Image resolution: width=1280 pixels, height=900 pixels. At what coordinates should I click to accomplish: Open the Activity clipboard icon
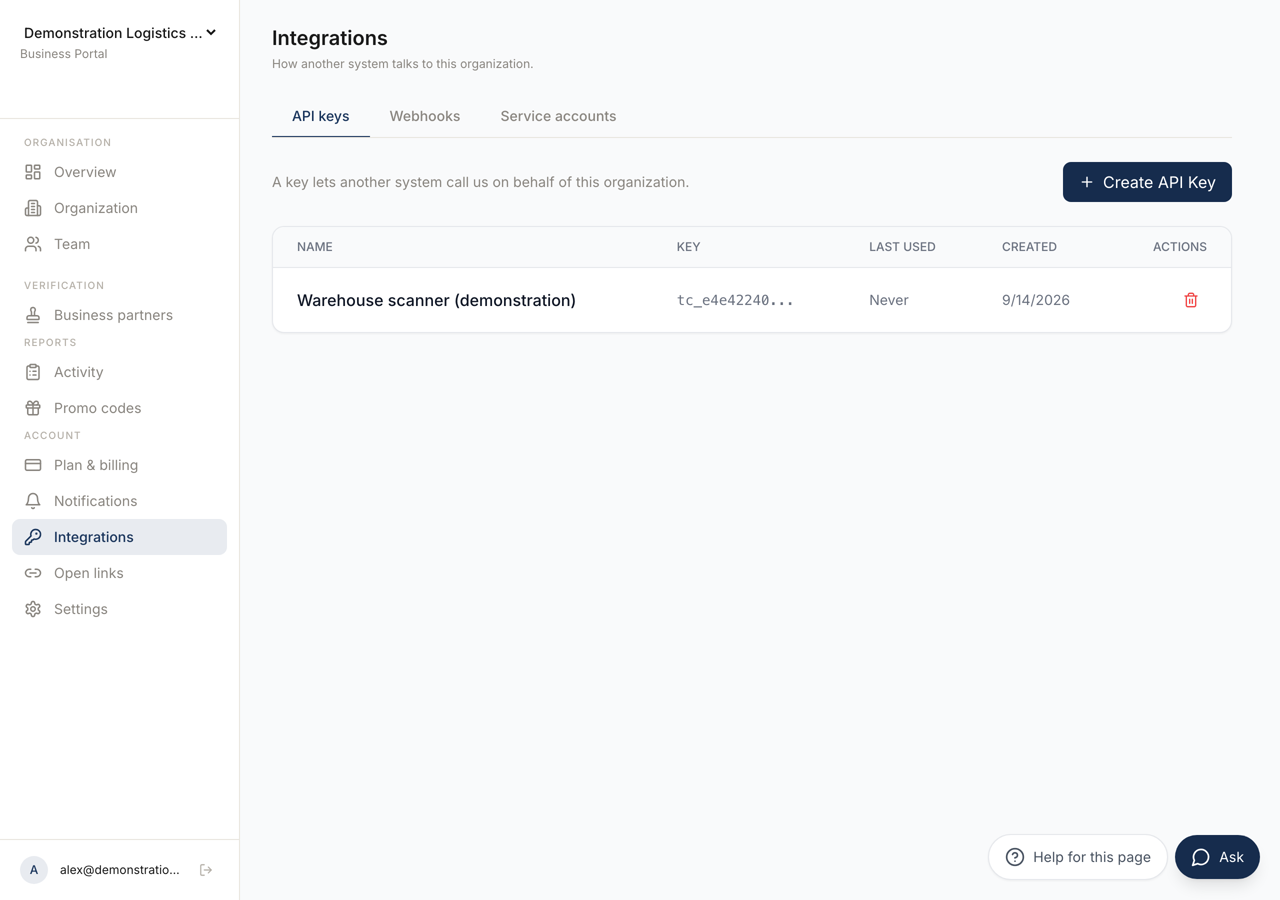click(33, 372)
